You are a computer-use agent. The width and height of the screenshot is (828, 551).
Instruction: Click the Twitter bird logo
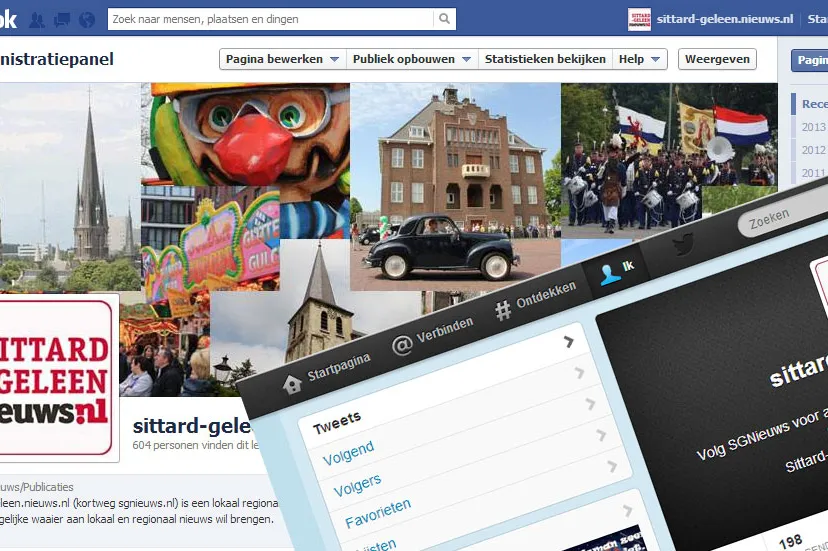tap(683, 245)
